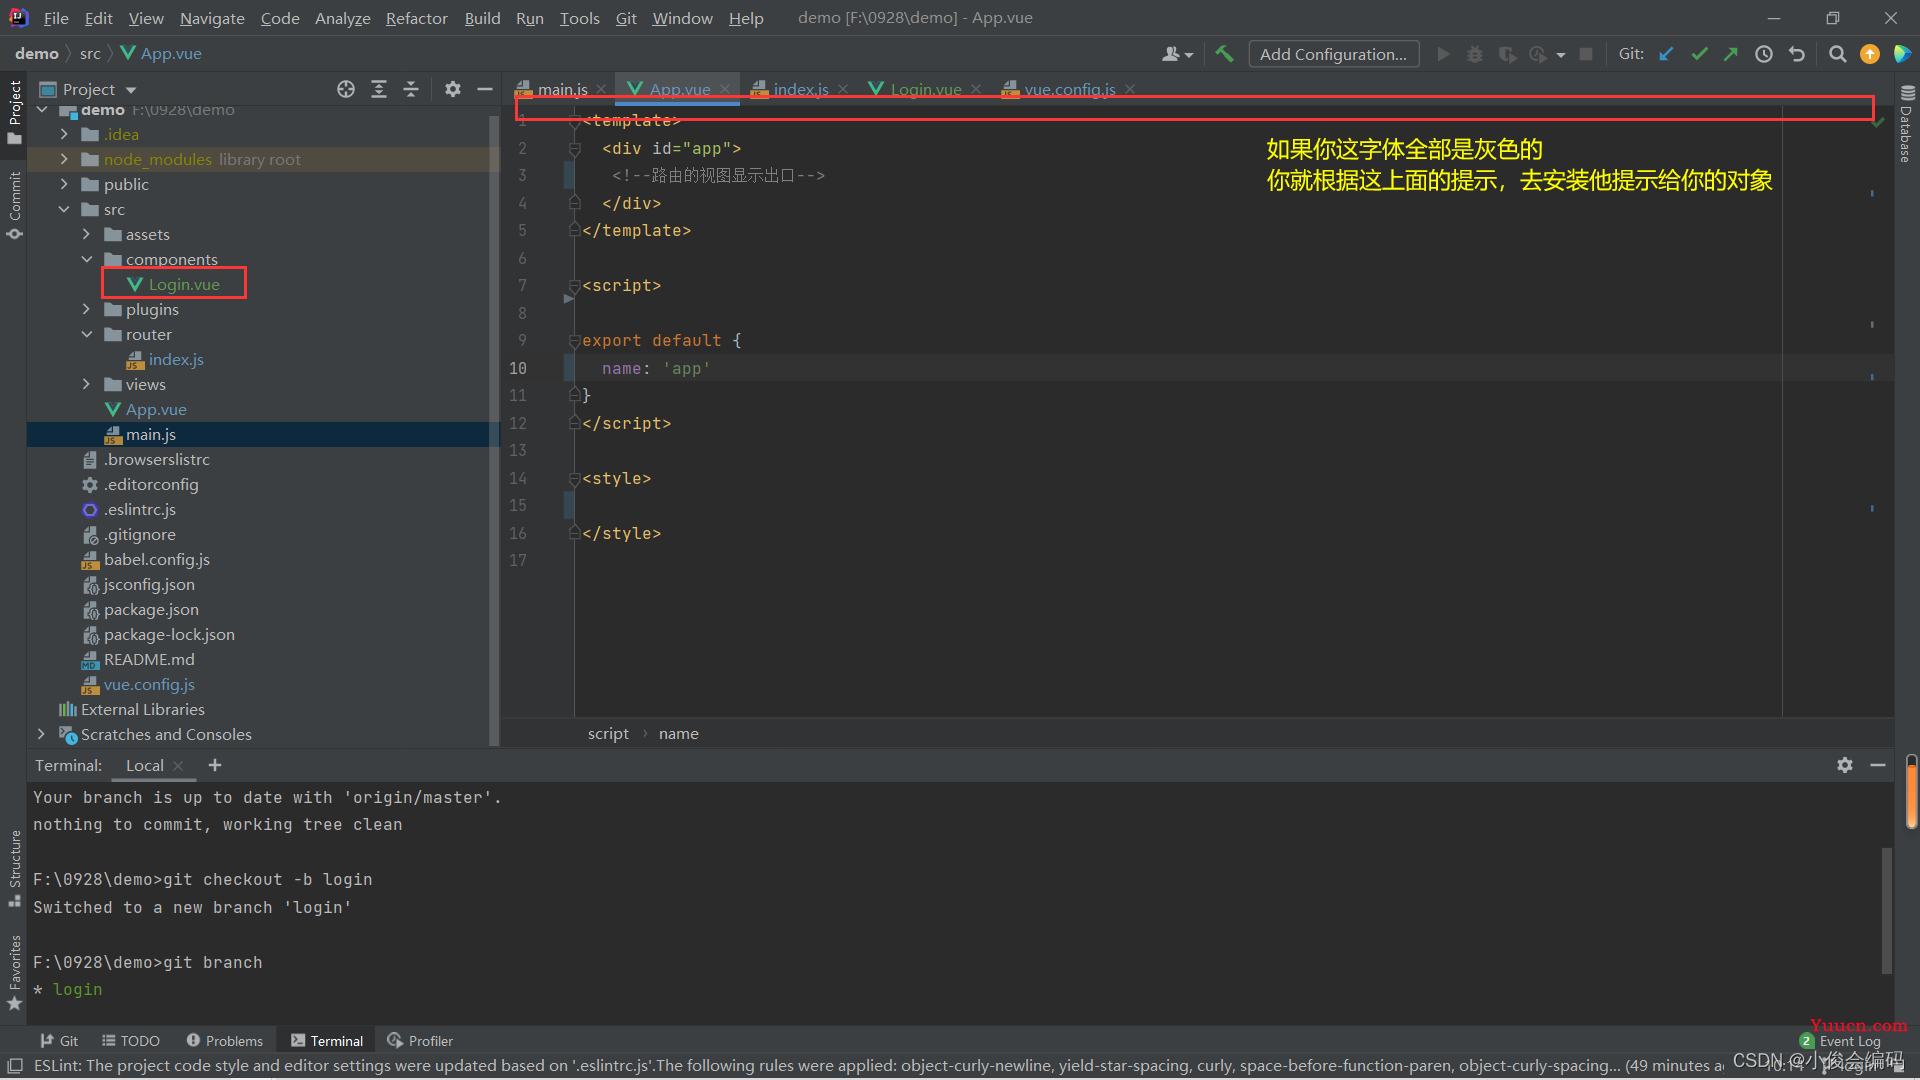Click Add Configuration button in toolbar

(1331, 54)
